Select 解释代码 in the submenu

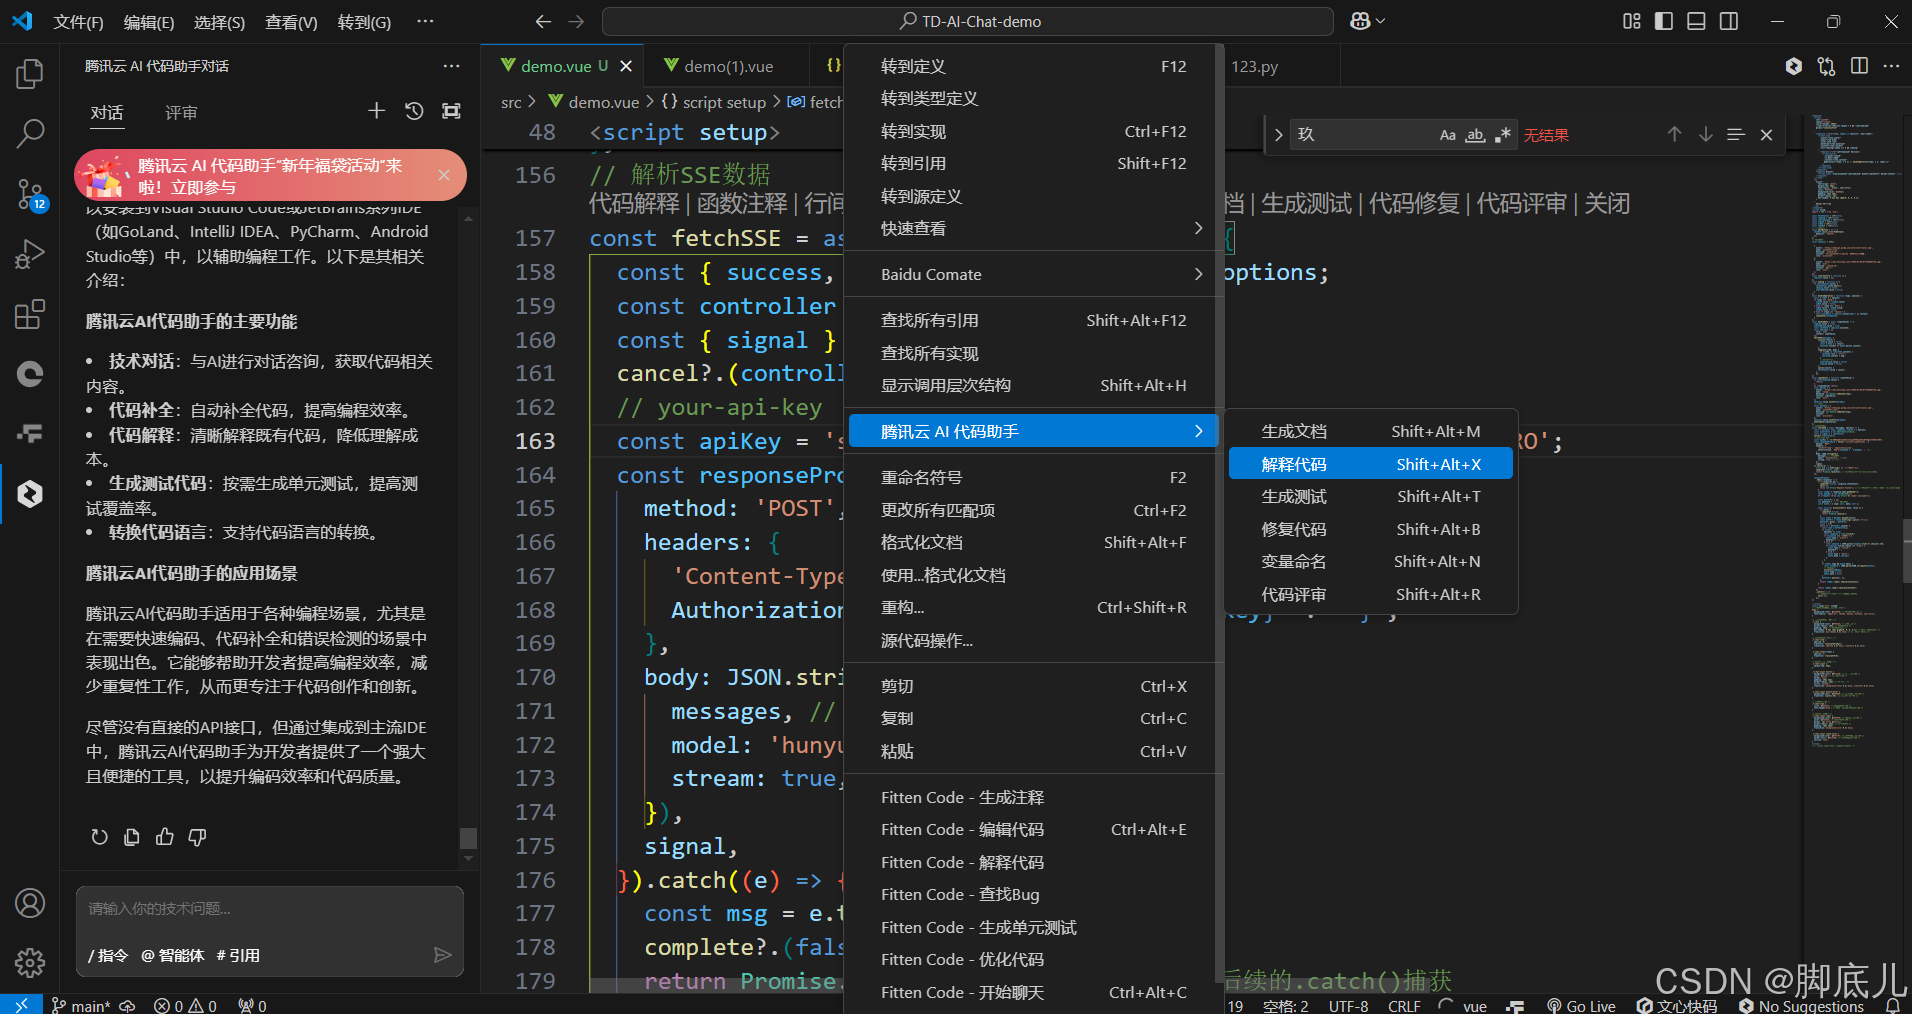point(1371,464)
